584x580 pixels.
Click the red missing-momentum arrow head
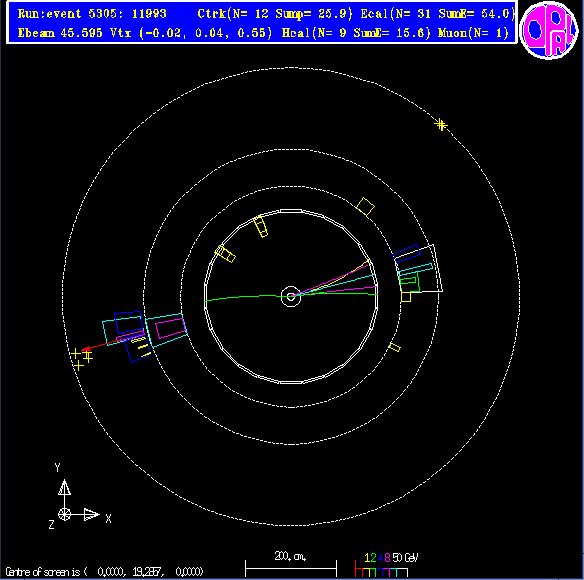click(x=86, y=349)
